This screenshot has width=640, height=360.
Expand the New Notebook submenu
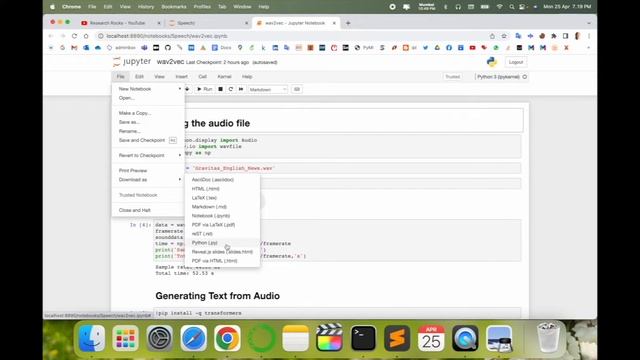[148, 89]
